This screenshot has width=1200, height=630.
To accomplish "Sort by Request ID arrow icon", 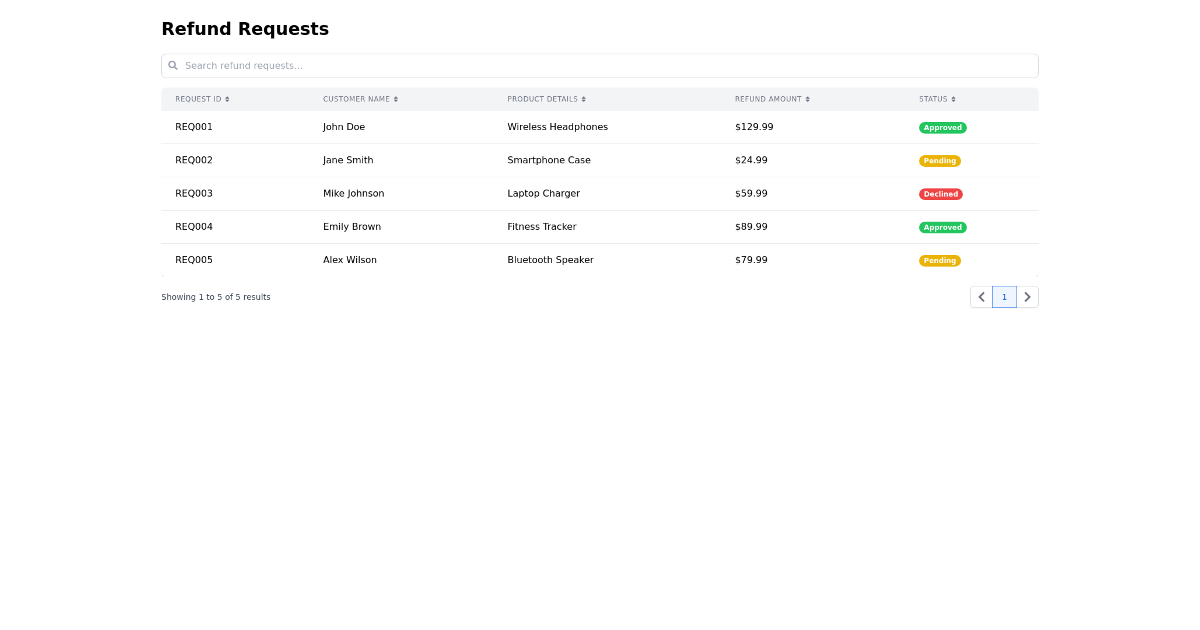I will point(227,99).
